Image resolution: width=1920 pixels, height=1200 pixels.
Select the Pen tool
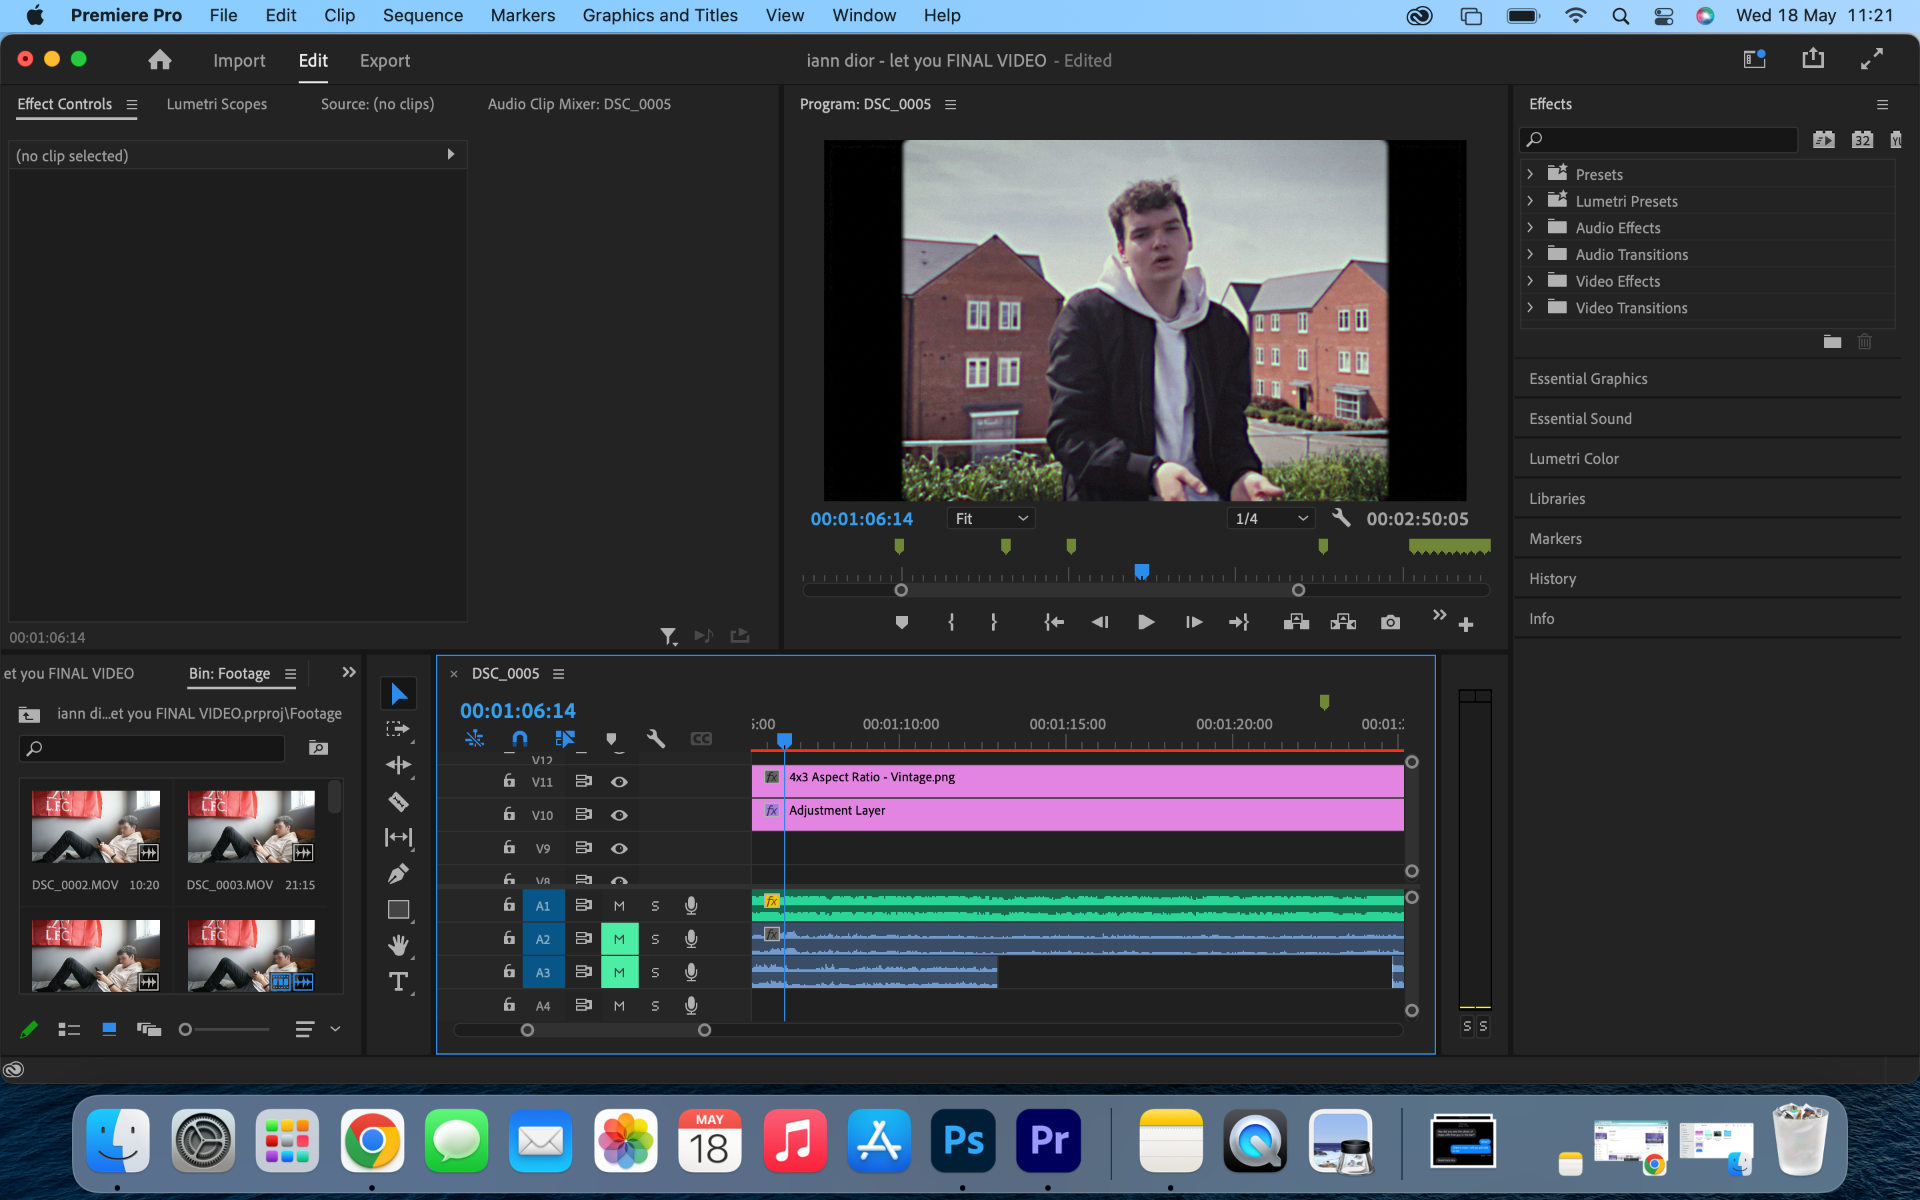pyautogui.click(x=398, y=874)
